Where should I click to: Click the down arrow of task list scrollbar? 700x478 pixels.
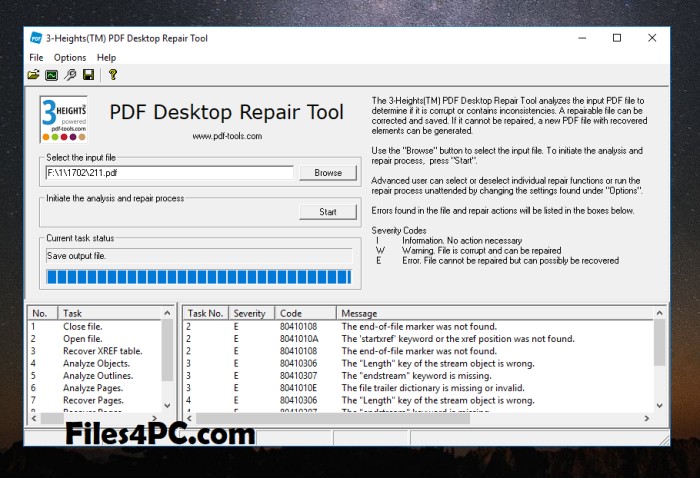point(167,405)
